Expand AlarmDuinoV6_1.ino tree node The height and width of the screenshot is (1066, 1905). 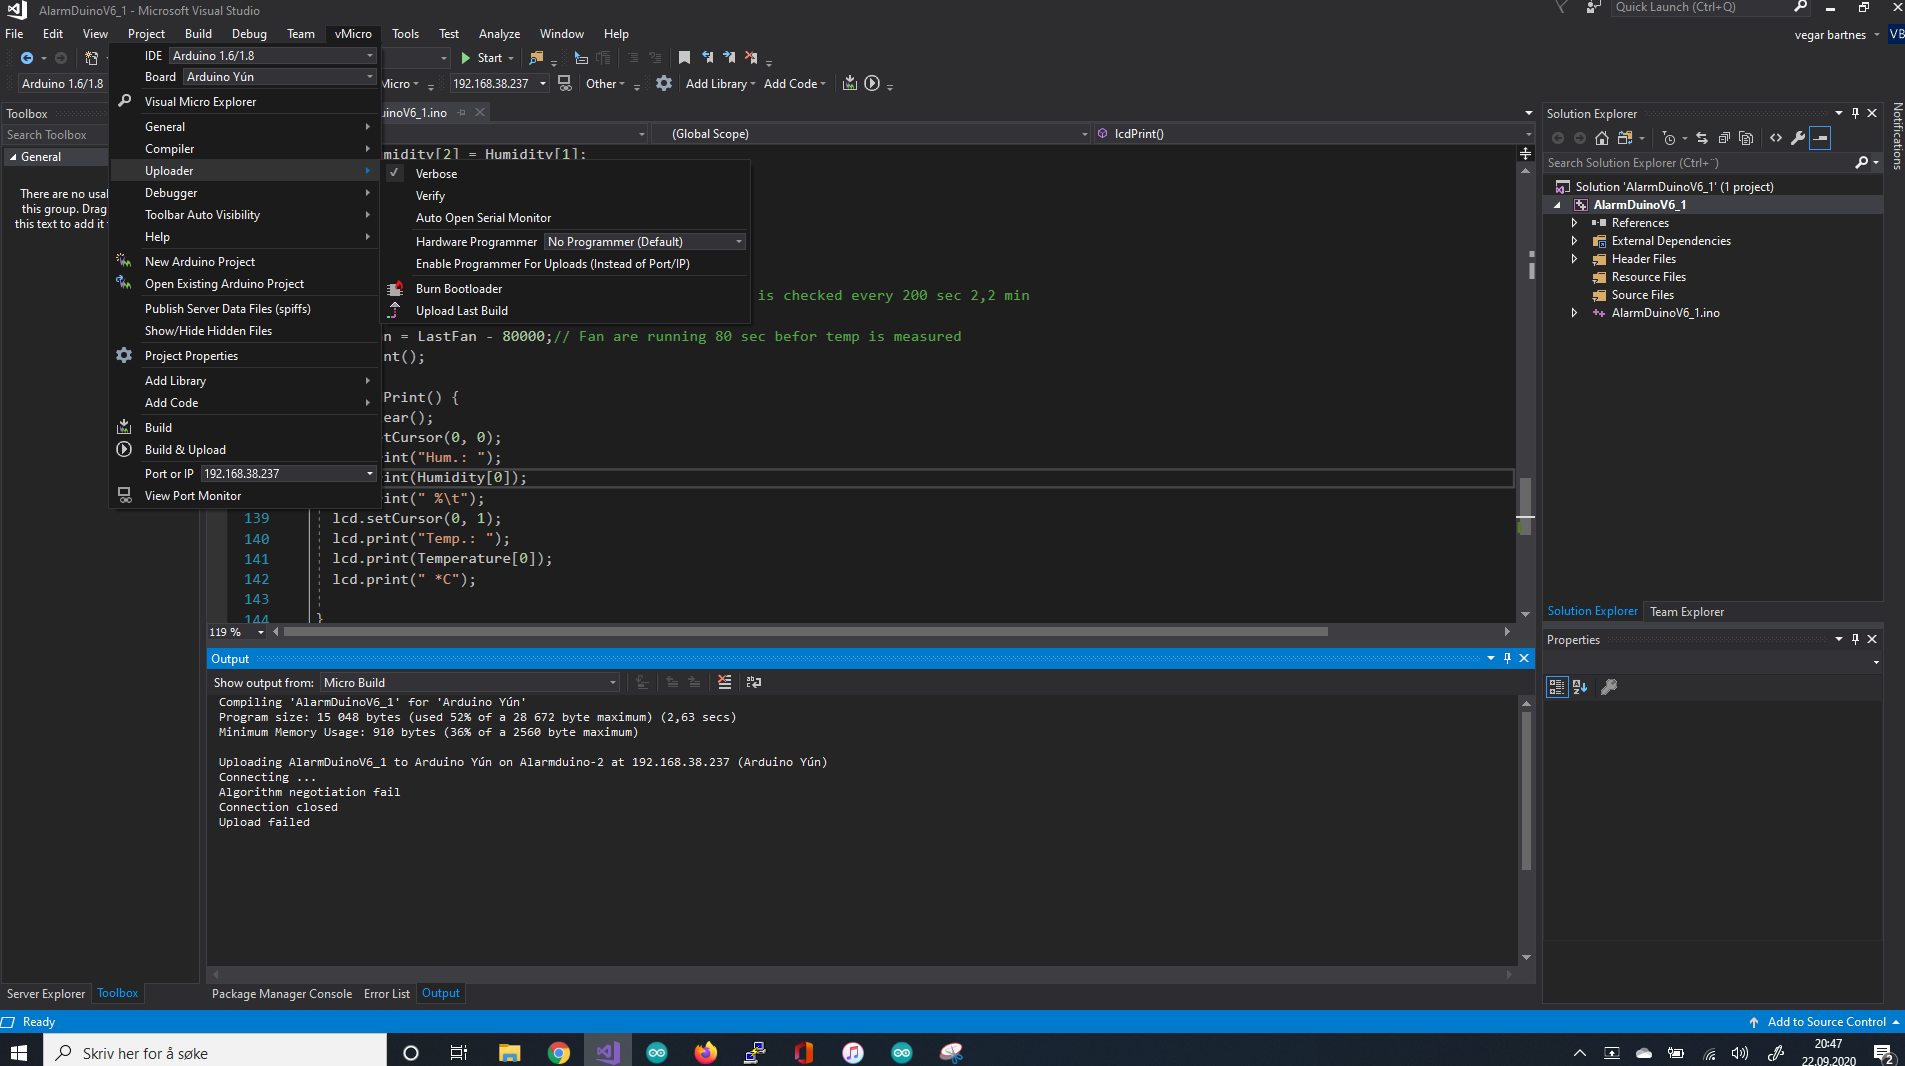(1574, 313)
